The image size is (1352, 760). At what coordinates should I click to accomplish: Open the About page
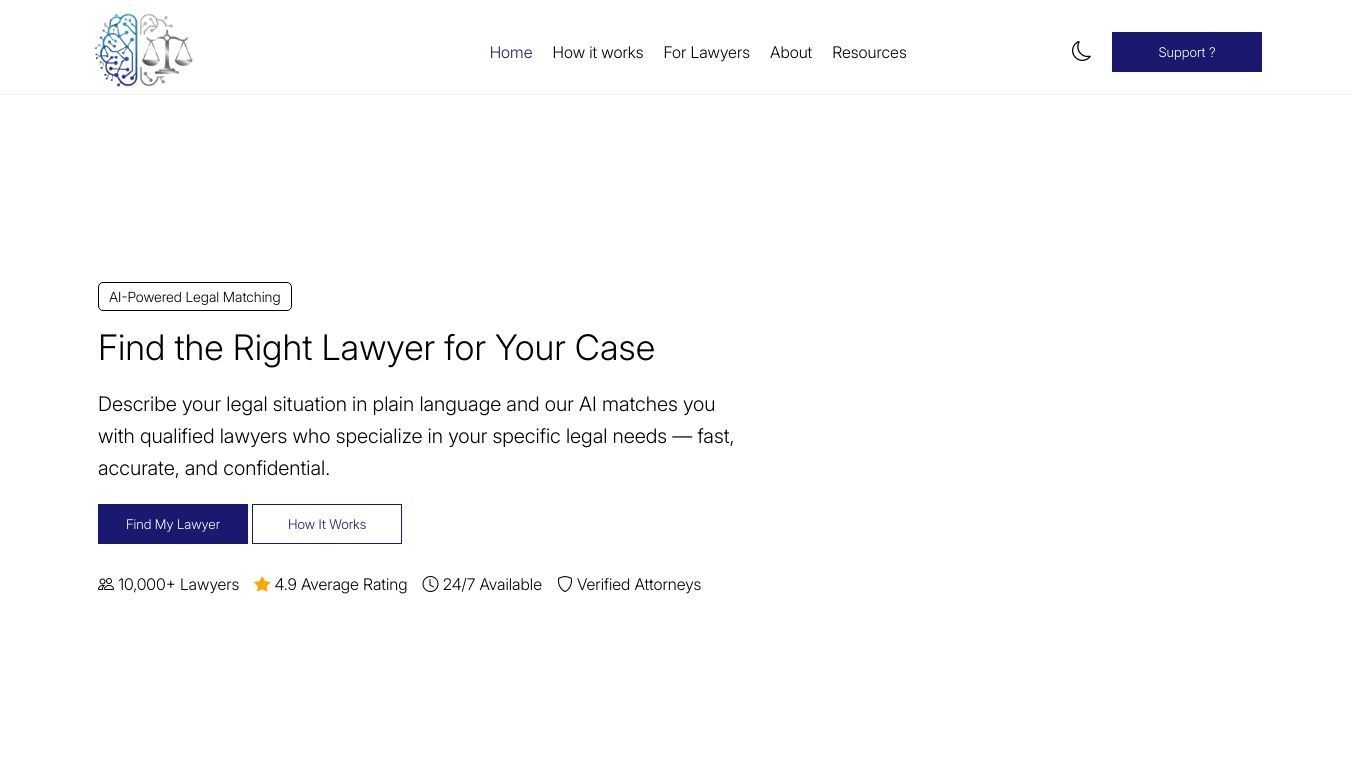coord(790,52)
